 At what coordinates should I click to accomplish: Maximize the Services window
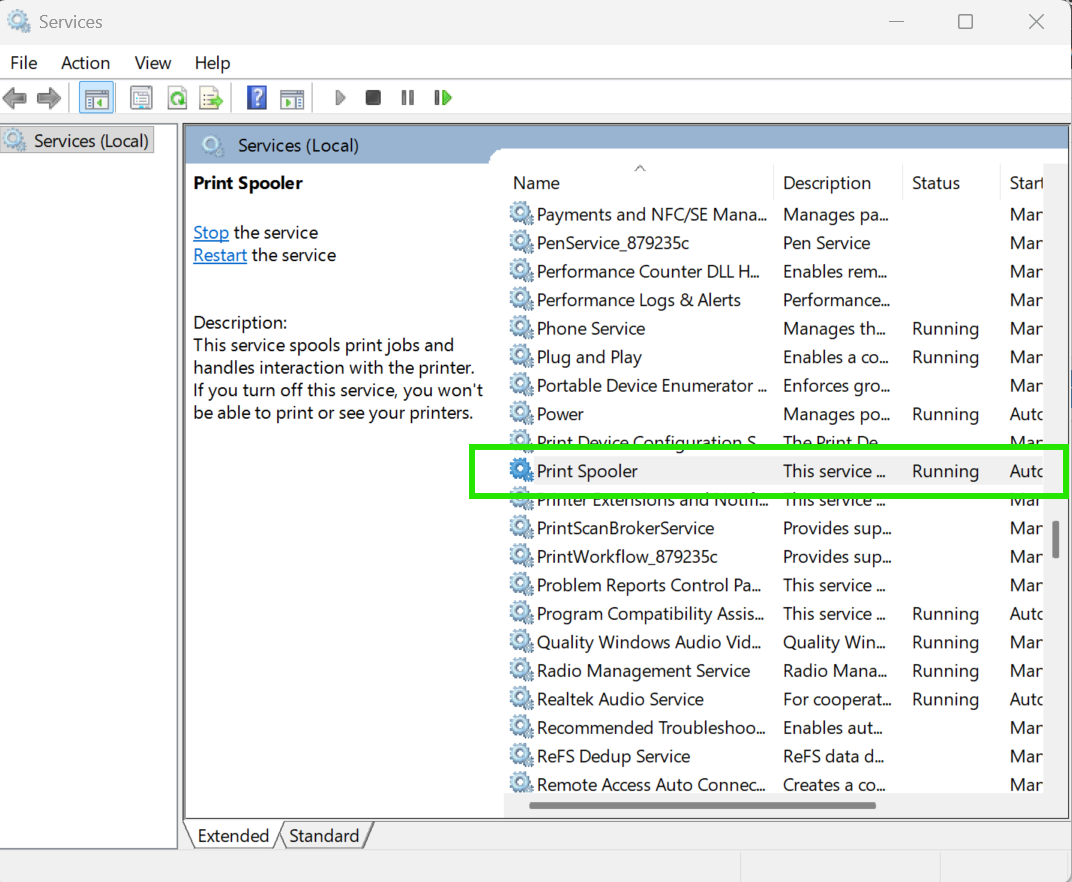point(965,22)
